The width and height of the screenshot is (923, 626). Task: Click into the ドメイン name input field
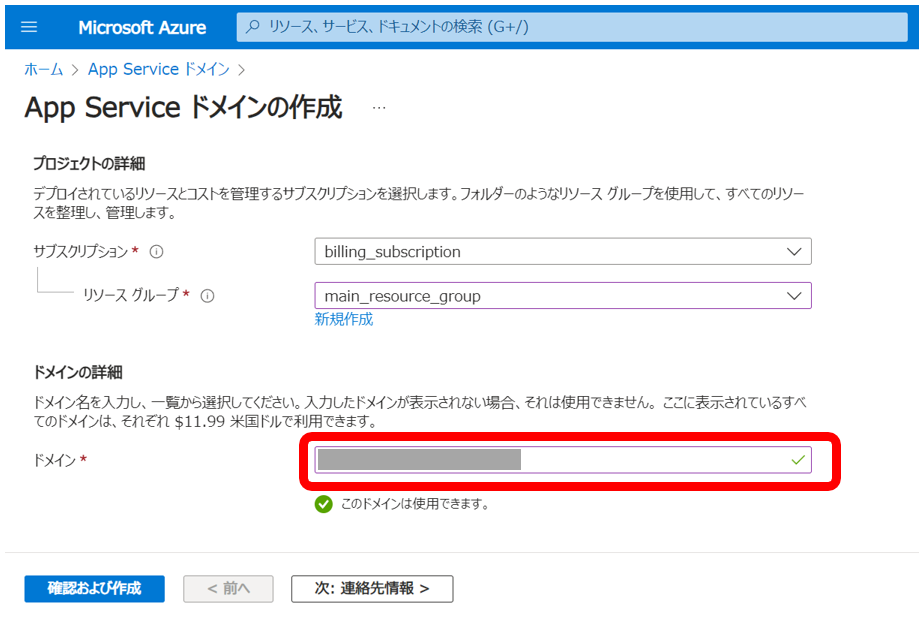click(x=563, y=460)
